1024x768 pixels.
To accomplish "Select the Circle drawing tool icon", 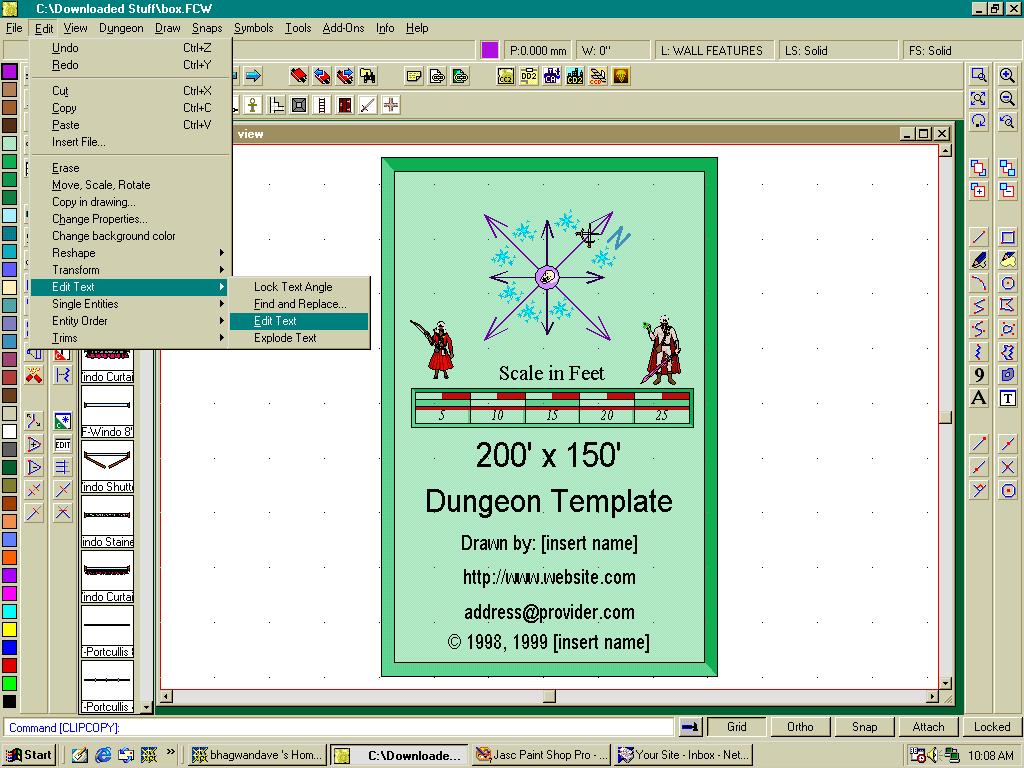I will pyautogui.click(x=1008, y=283).
